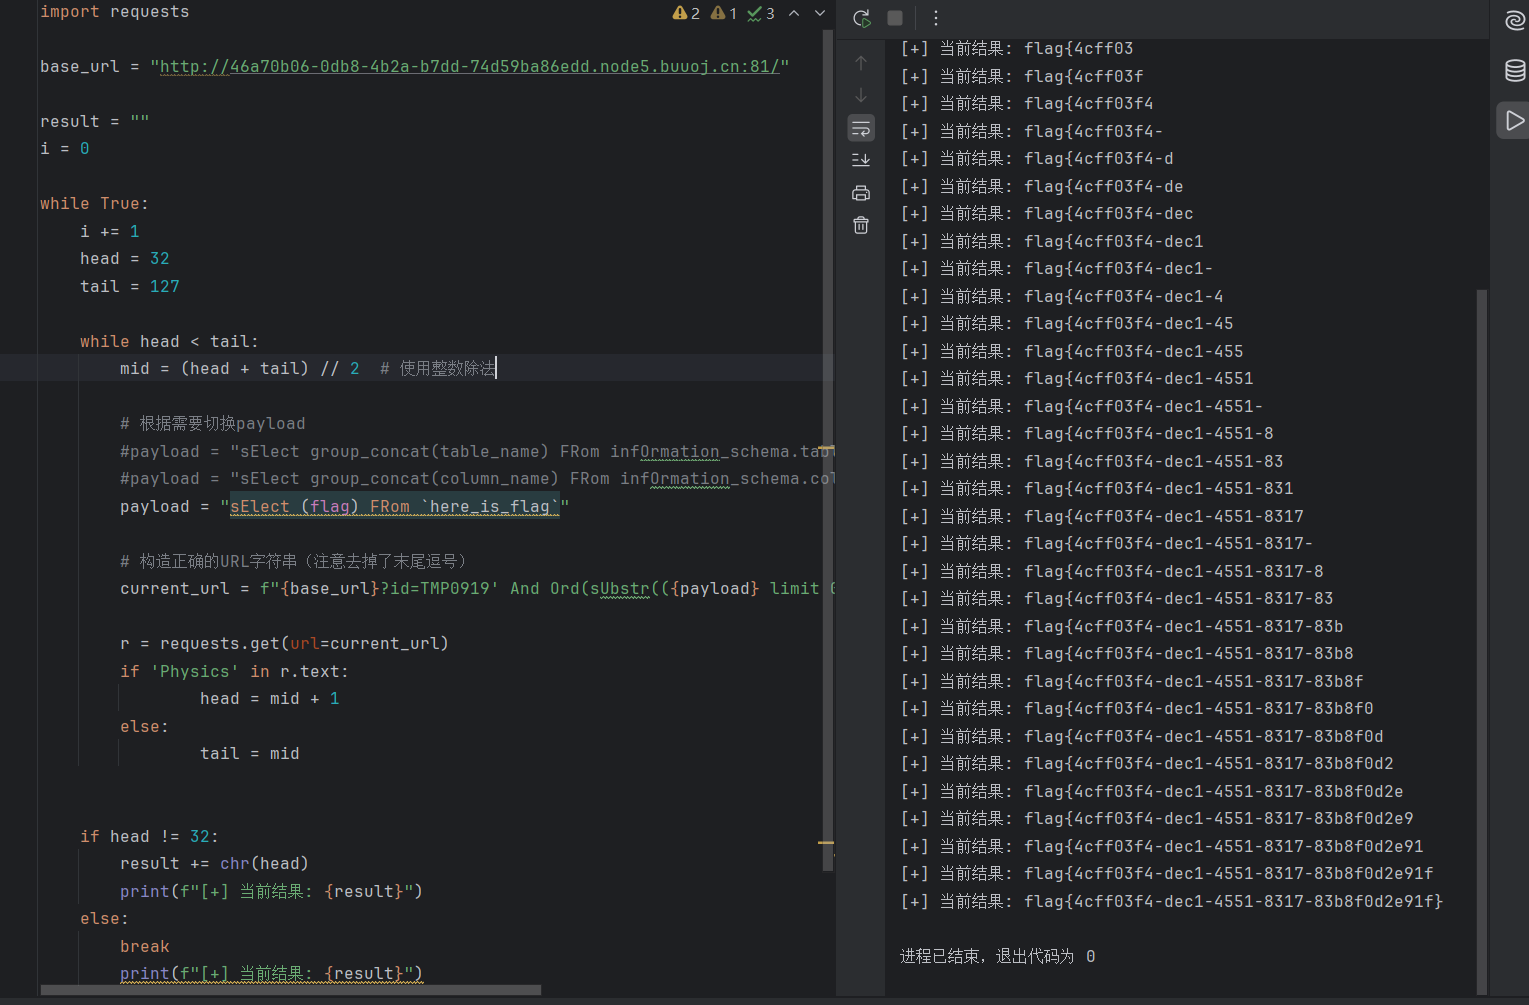Open the Run toolbar three-dots More menu
Screen dimensions: 1529x1005
(x=936, y=18)
